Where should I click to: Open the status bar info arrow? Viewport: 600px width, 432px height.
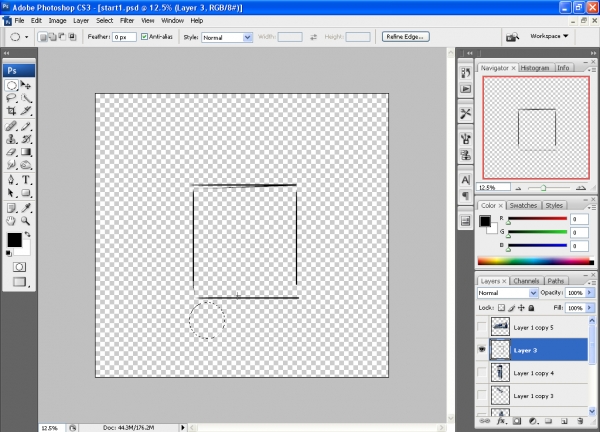[183, 427]
